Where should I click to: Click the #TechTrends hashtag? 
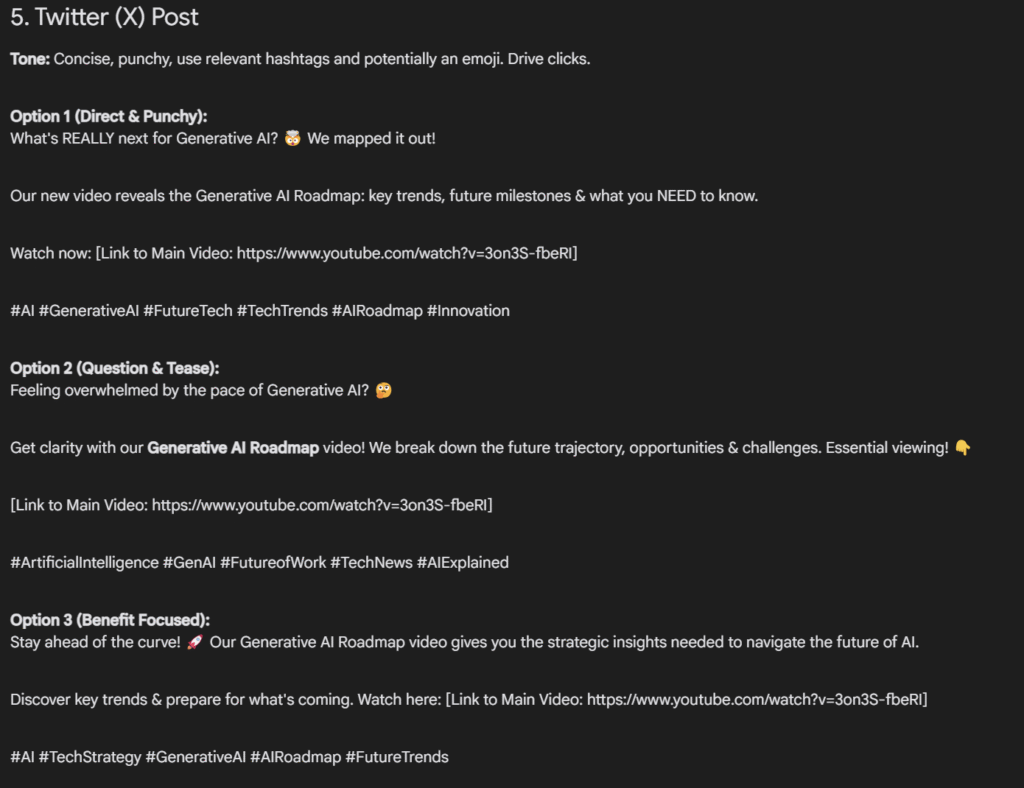282,311
